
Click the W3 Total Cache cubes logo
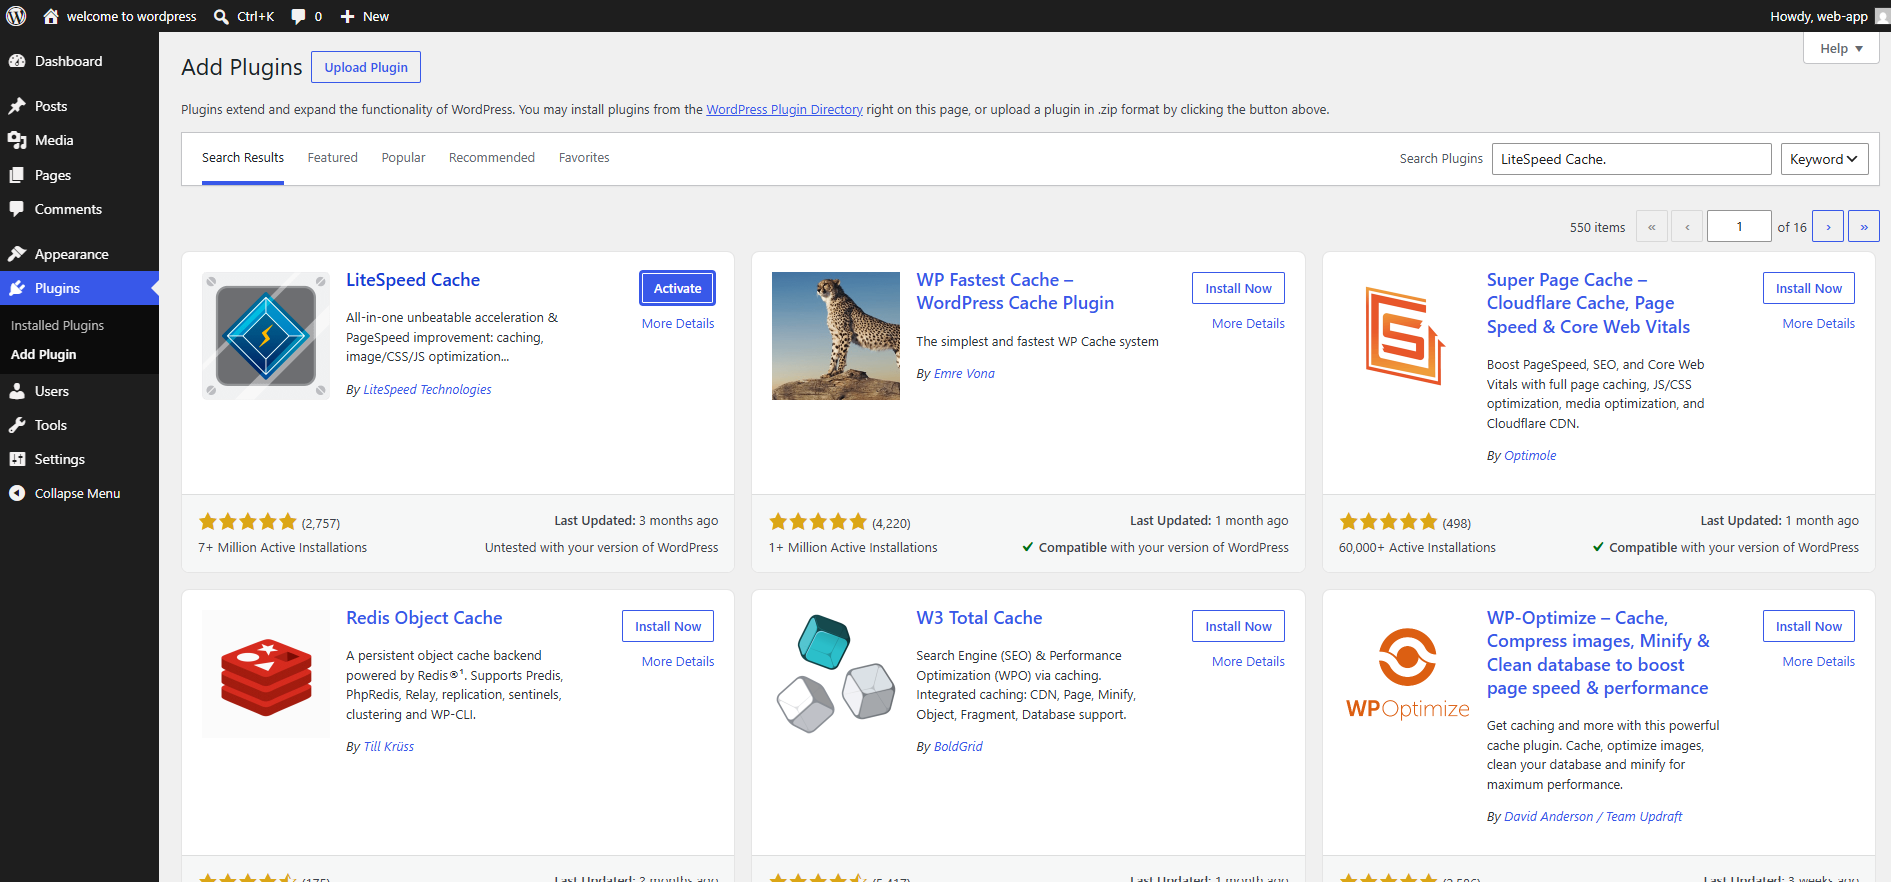tap(836, 674)
